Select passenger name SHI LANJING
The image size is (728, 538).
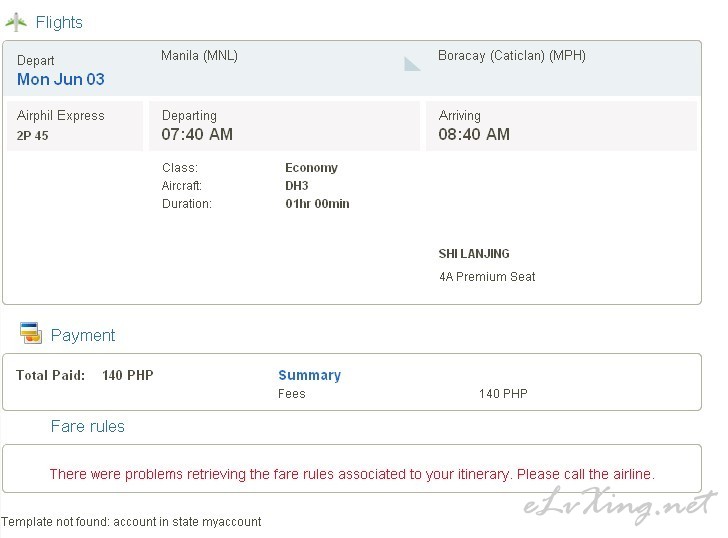pos(474,253)
